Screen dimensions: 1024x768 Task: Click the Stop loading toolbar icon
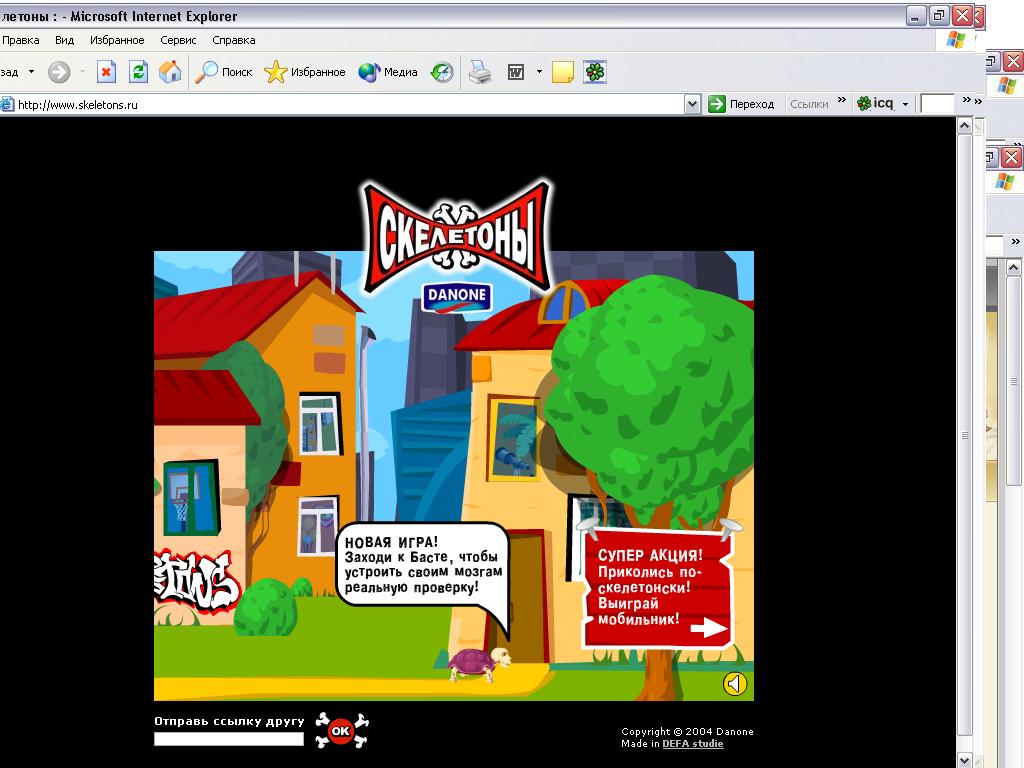(x=107, y=72)
